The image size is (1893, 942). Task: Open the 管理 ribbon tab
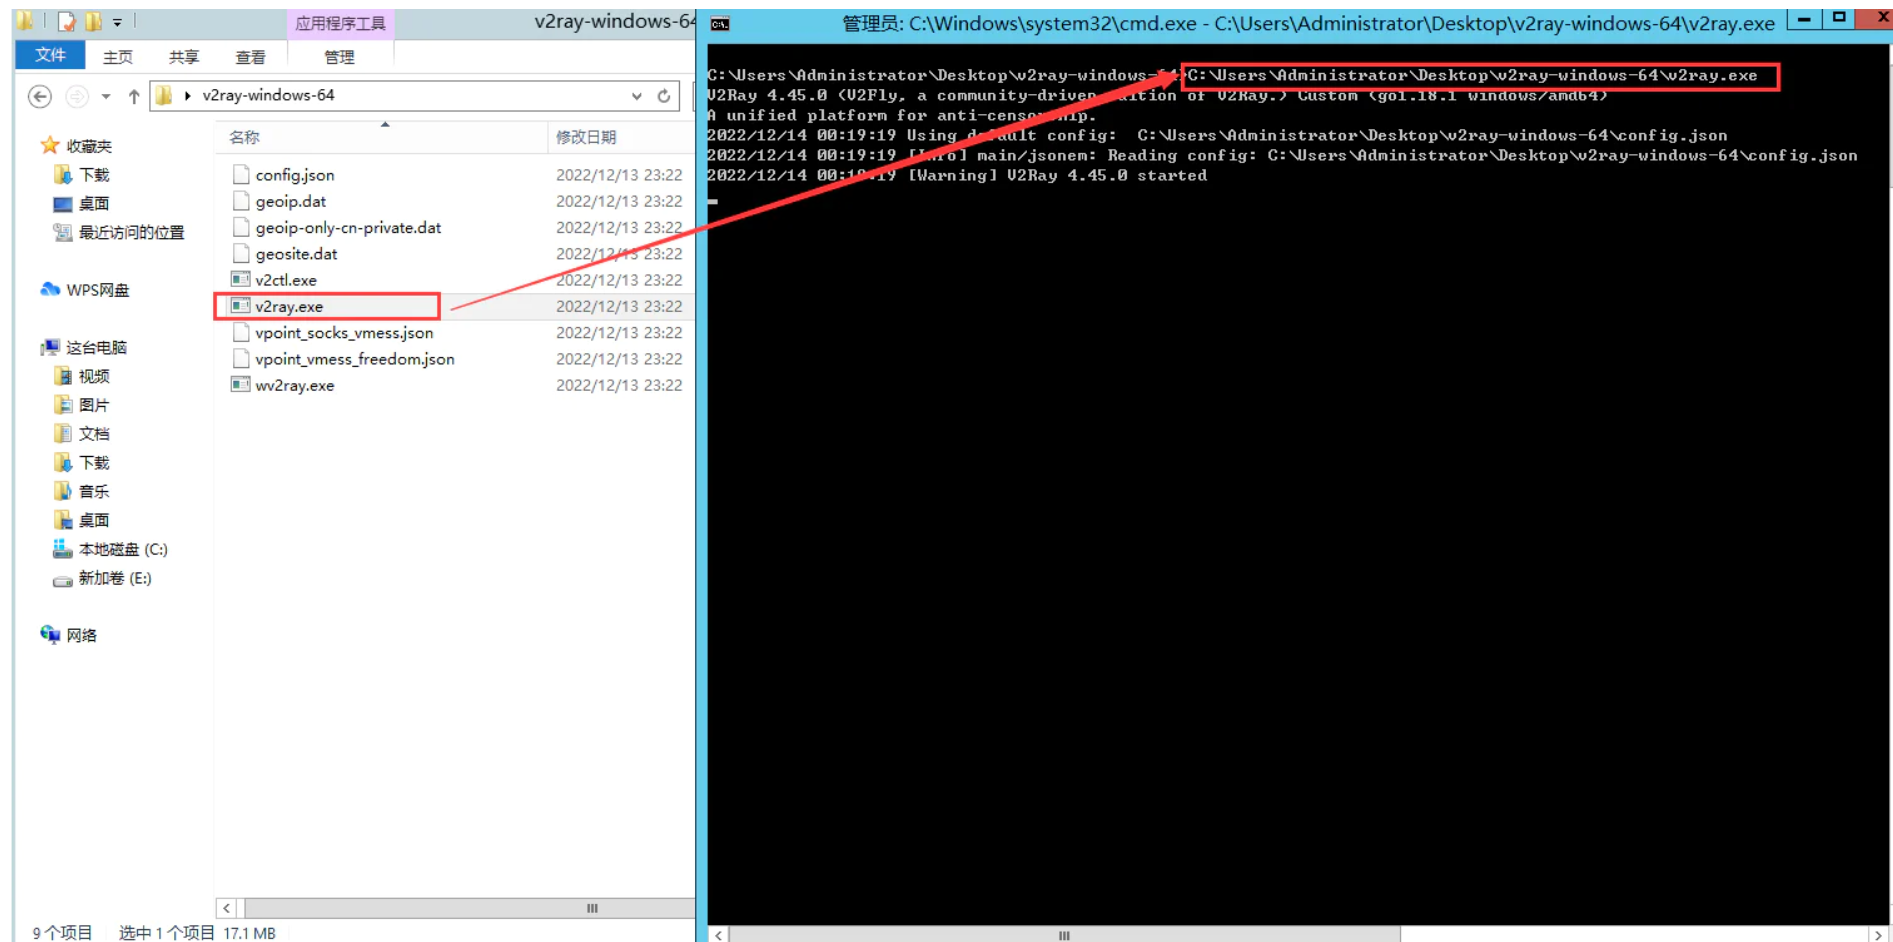[339, 57]
